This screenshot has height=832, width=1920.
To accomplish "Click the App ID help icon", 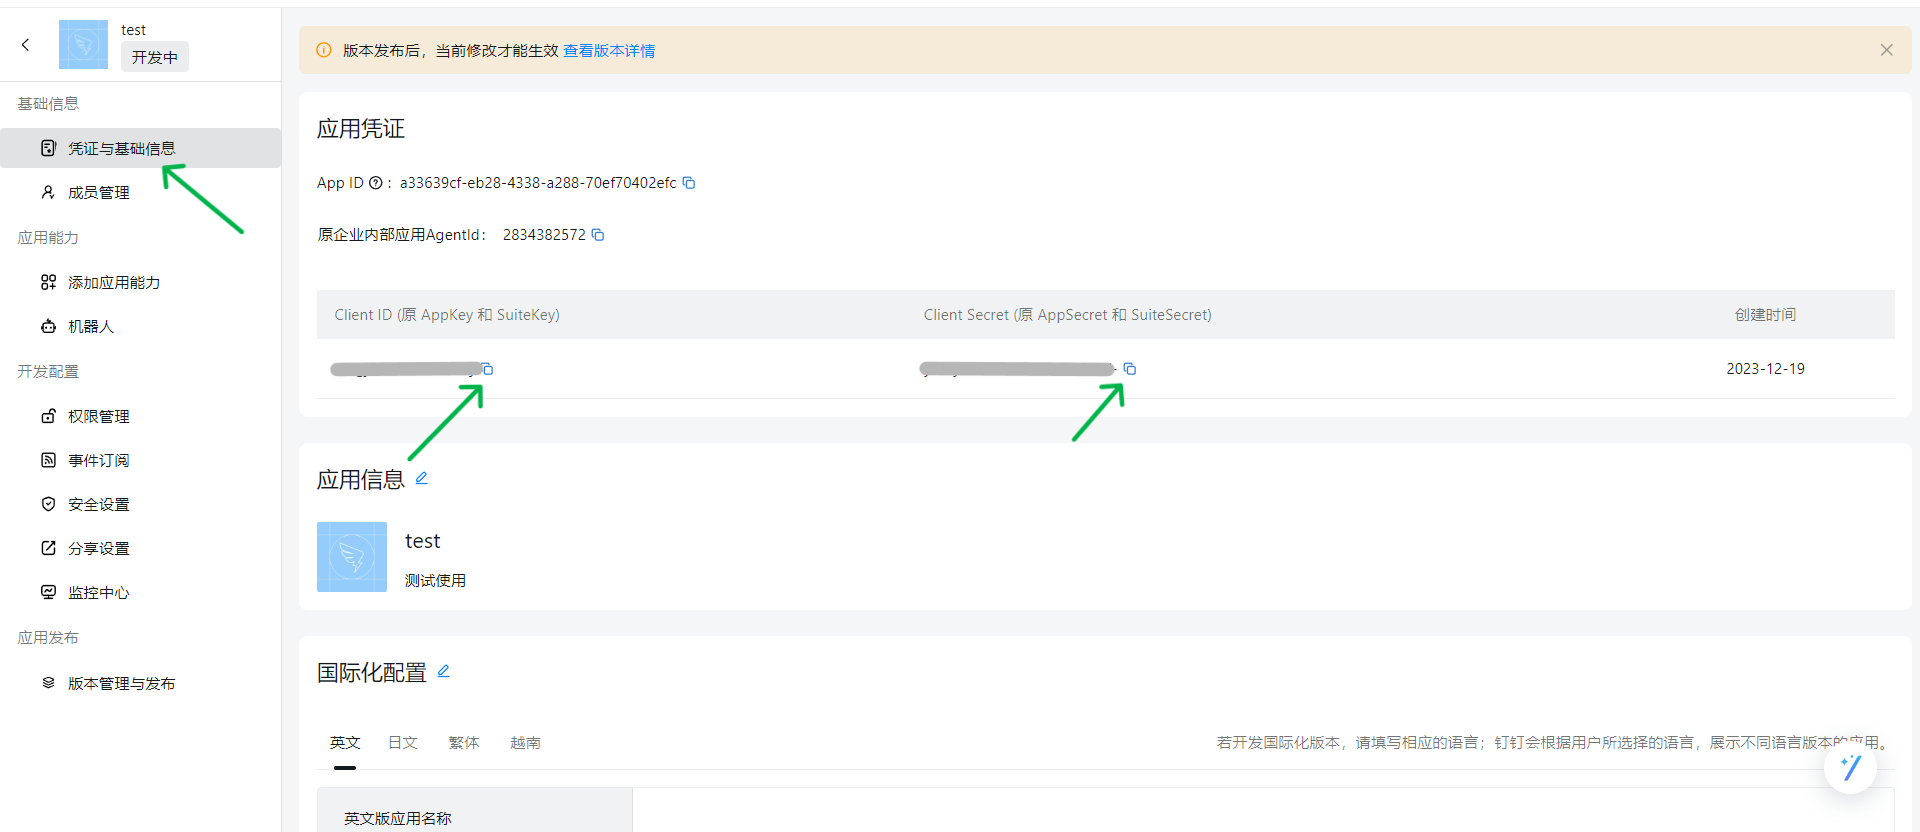I will pyautogui.click(x=376, y=183).
